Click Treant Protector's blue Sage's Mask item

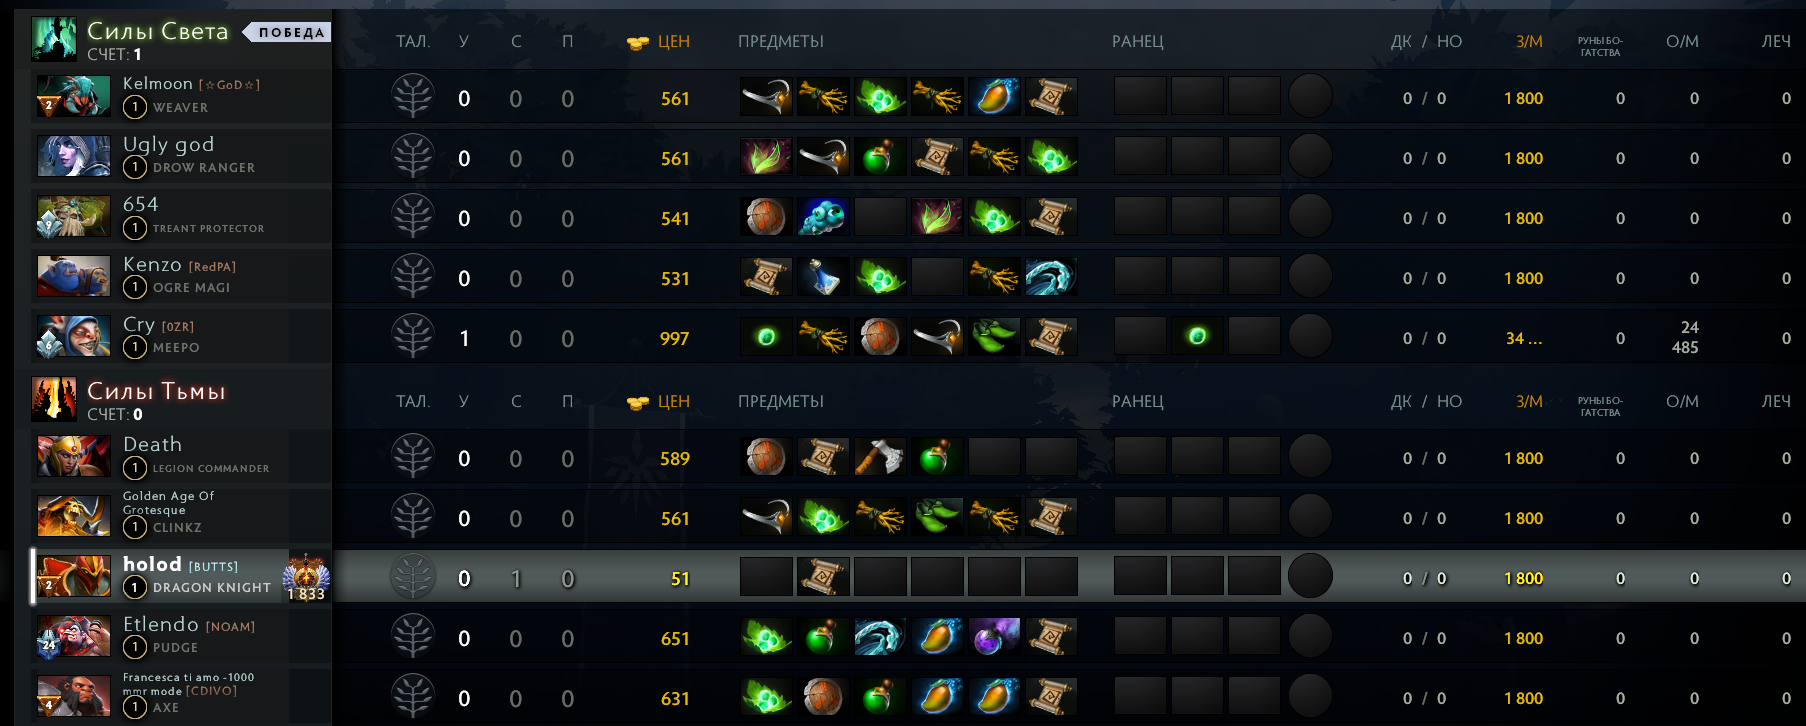[x=823, y=217]
